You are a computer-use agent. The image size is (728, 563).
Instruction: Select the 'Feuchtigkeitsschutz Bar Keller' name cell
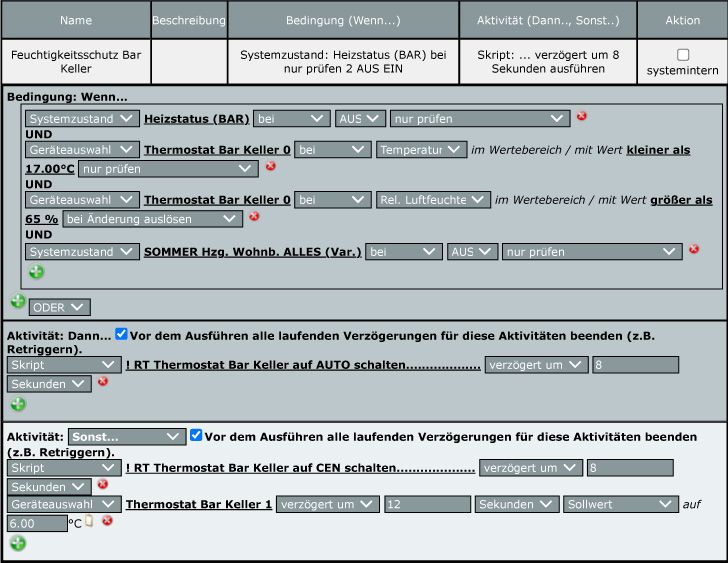click(76, 62)
